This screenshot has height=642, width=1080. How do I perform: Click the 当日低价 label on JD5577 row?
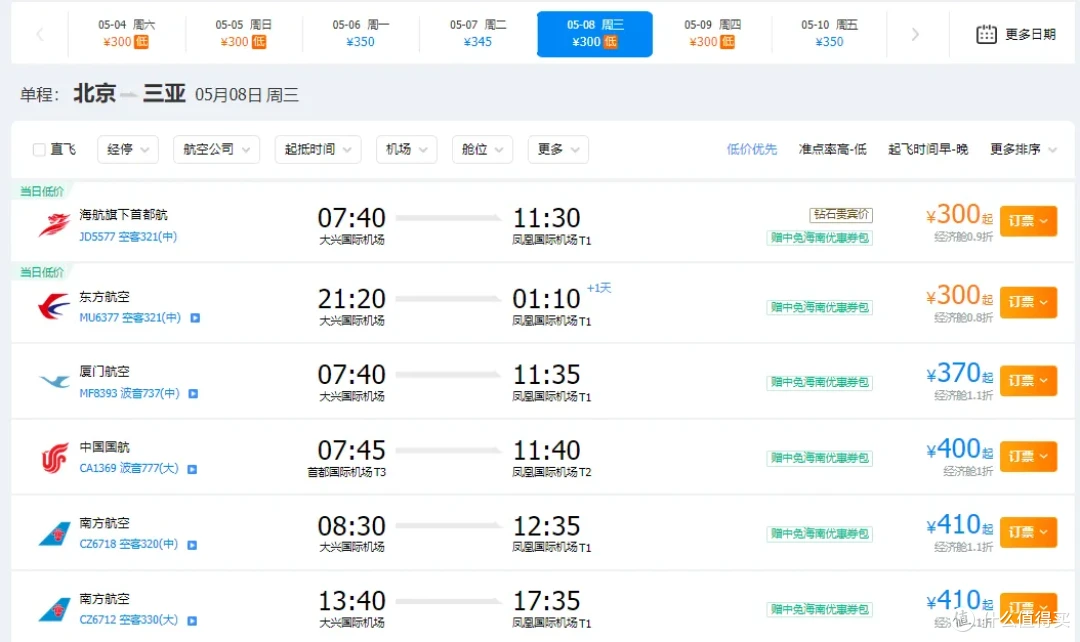coord(42,191)
